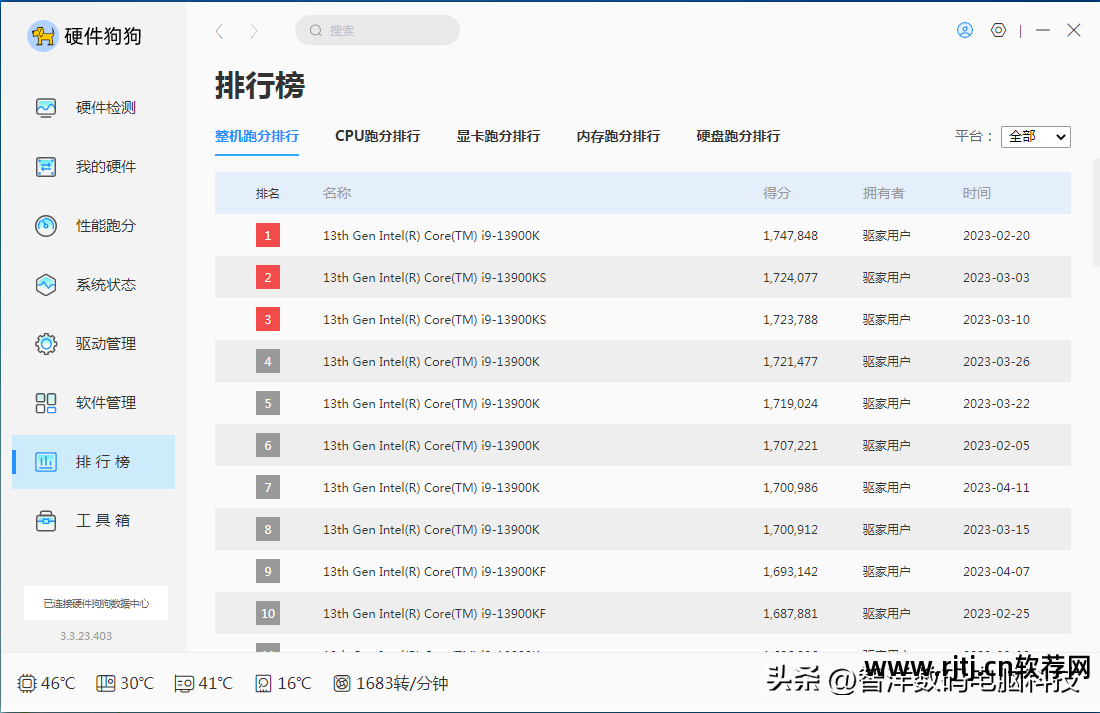Click the CPU temperature 46°C icon

tap(27, 683)
